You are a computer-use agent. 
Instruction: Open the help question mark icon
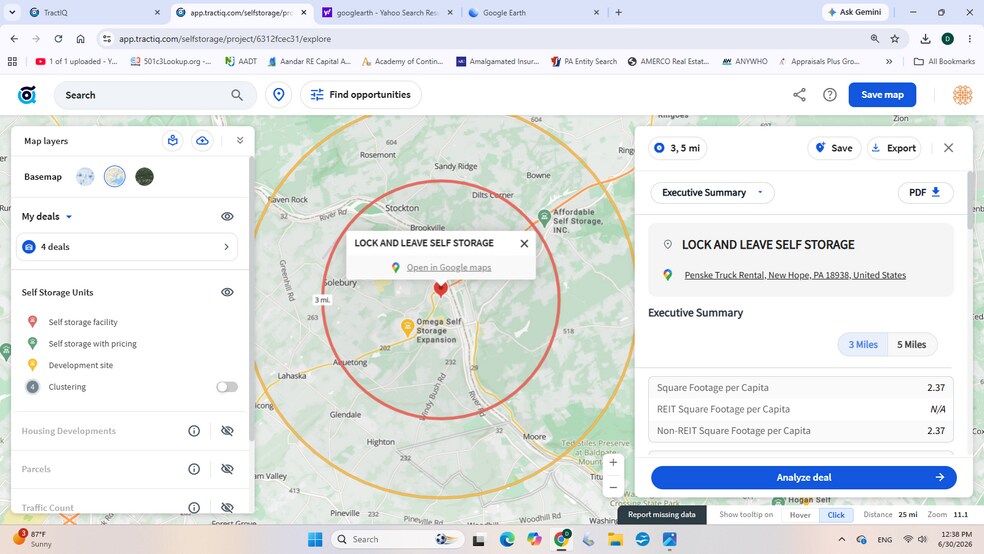click(x=830, y=95)
